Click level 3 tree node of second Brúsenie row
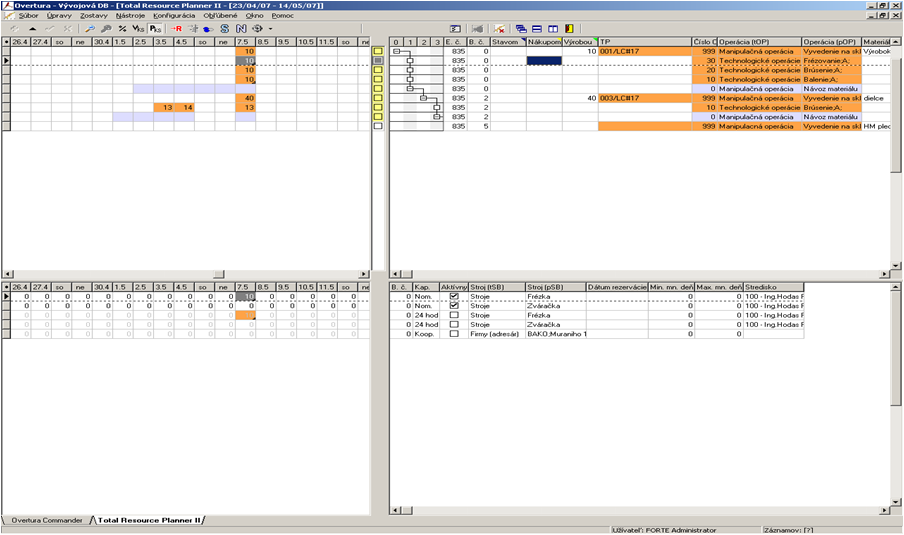Screen dimensions: 904x535 (x=436, y=107)
